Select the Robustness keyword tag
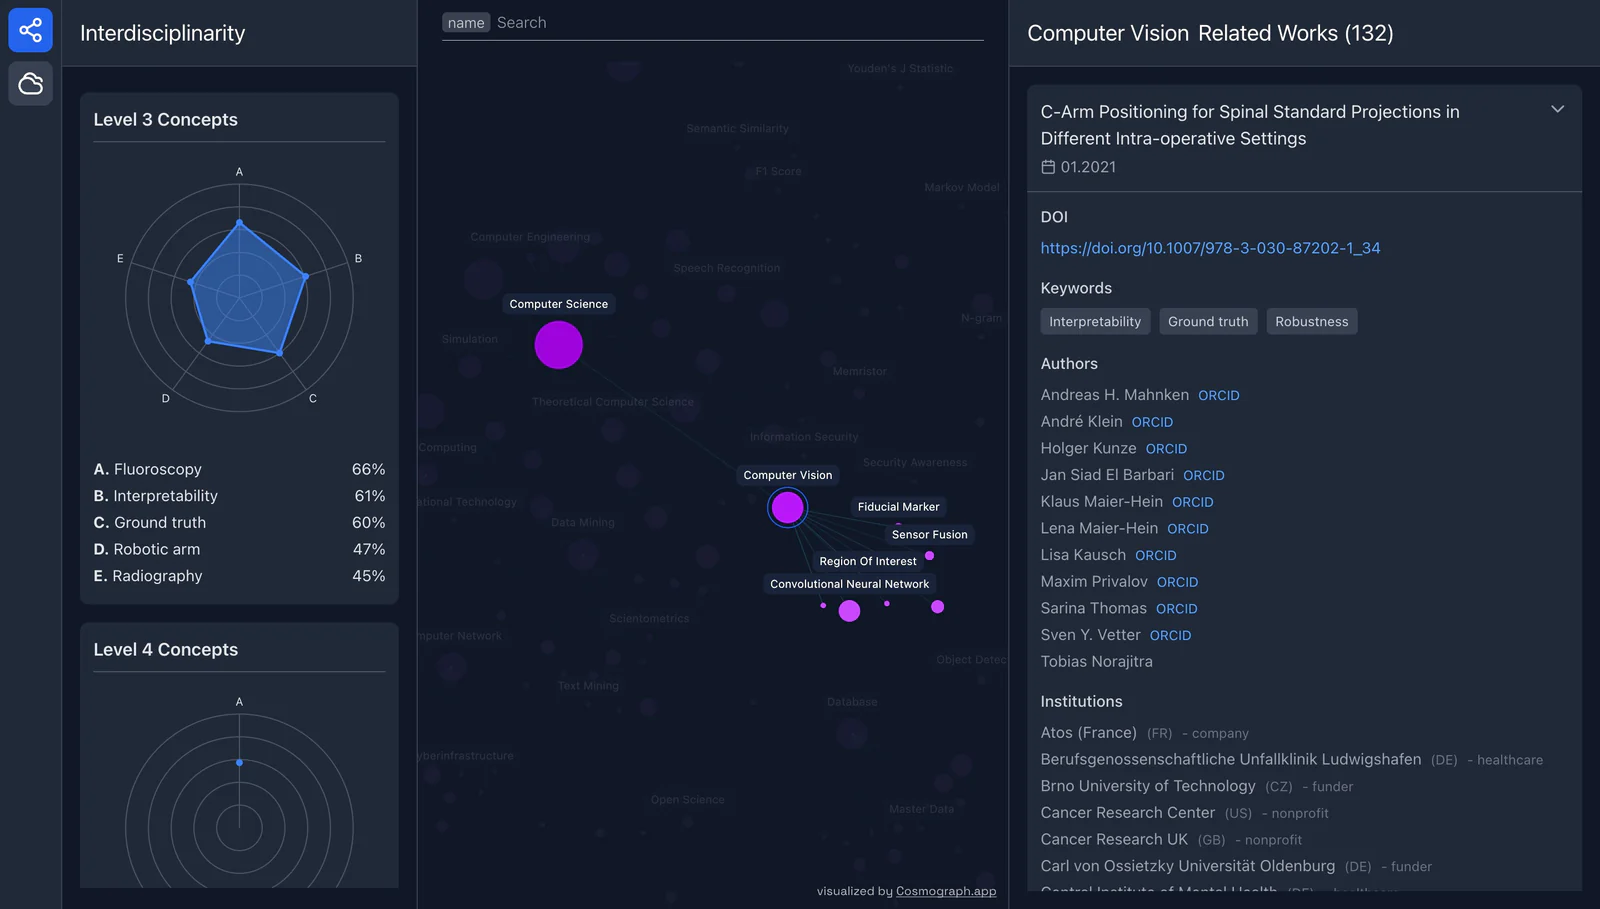This screenshot has width=1600, height=909. tap(1312, 321)
